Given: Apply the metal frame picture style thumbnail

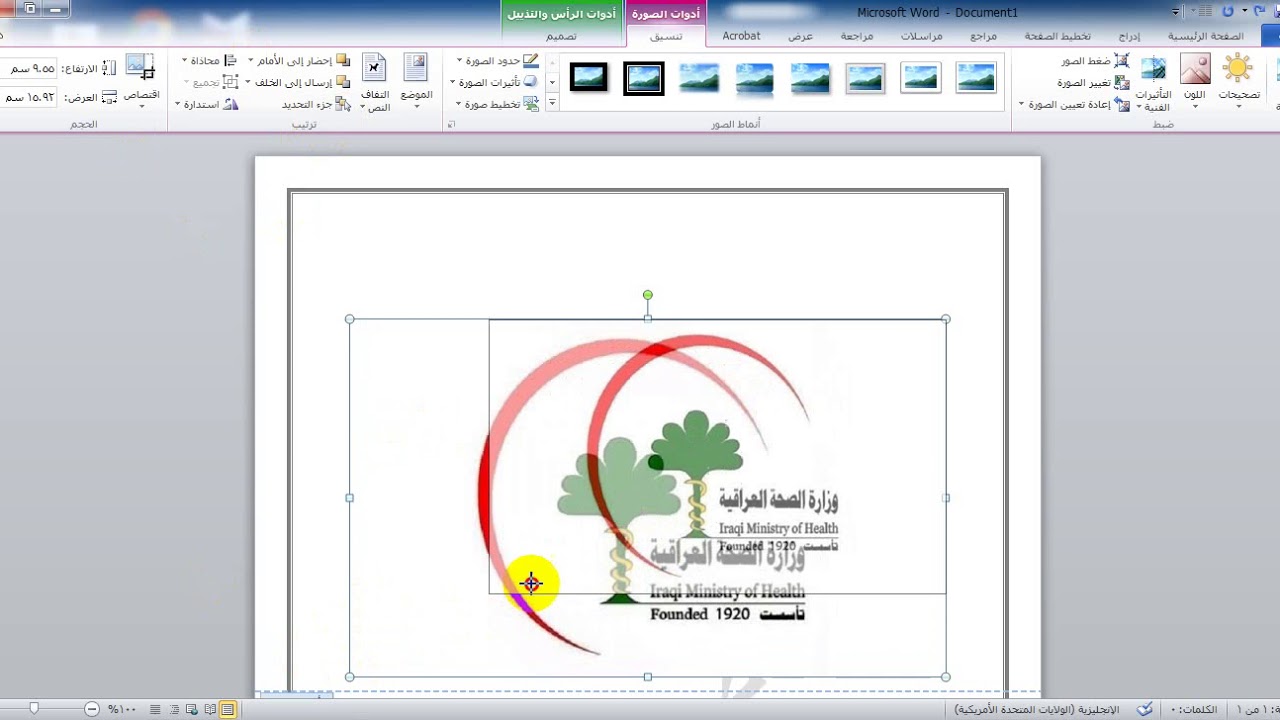Looking at the screenshot, I should tap(865, 77).
